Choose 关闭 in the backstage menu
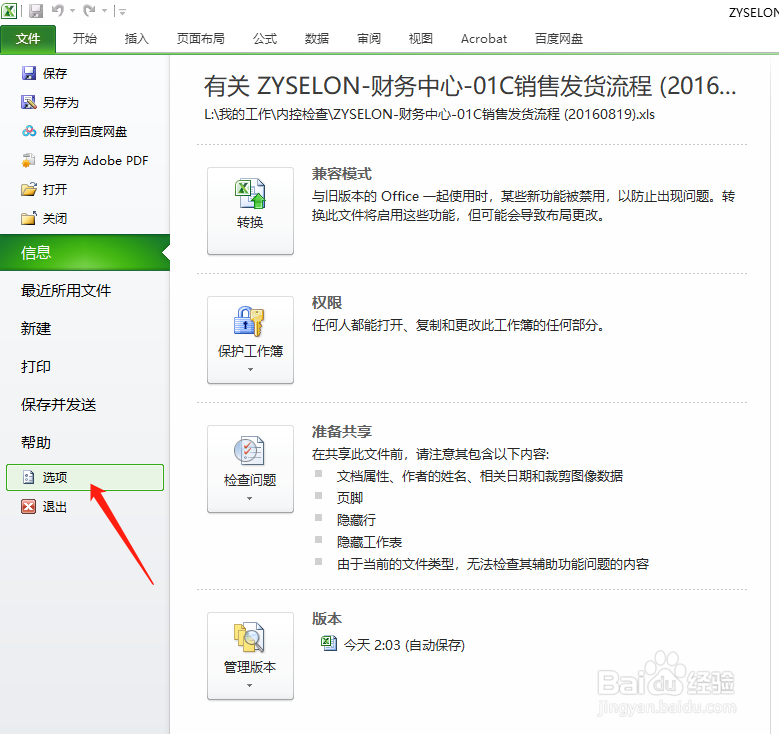This screenshot has height=734, width=779. click(x=55, y=218)
